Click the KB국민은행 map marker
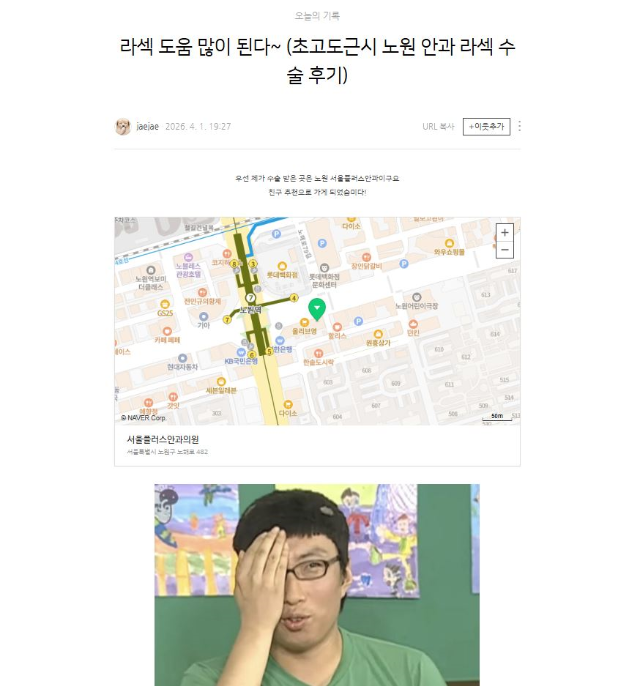This screenshot has height=686, width=640. [241, 352]
